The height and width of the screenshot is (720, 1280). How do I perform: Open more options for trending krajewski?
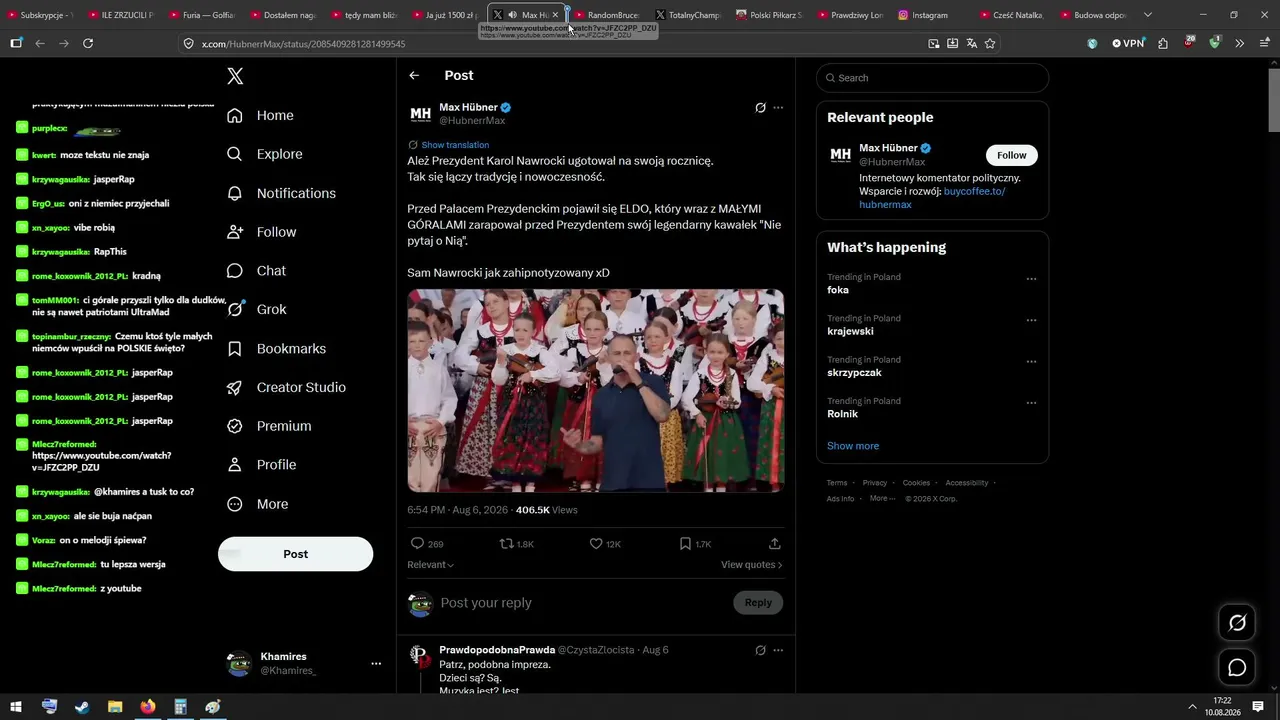click(1031, 320)
